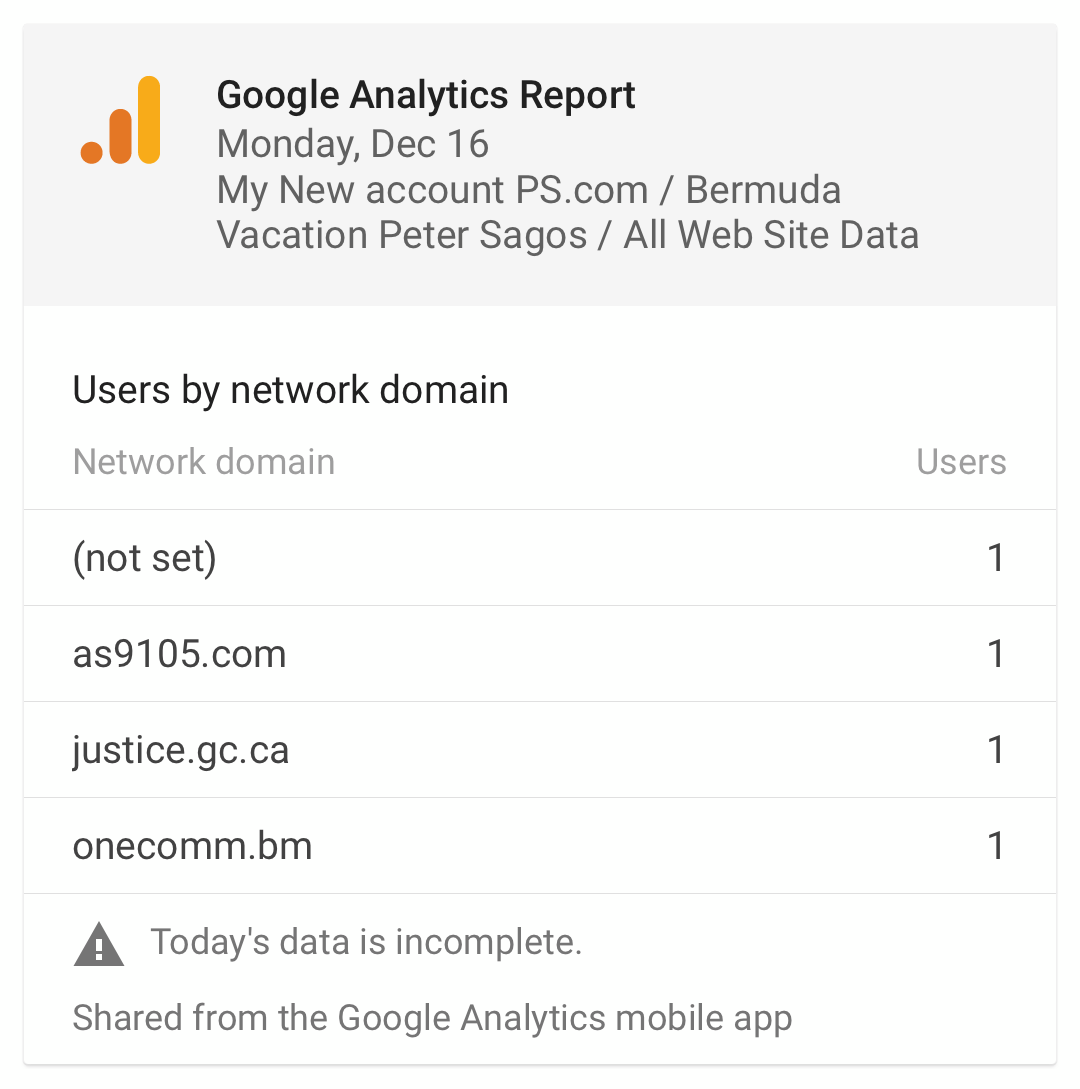Click the My New account PS.com line

click(x=433, y=190)
